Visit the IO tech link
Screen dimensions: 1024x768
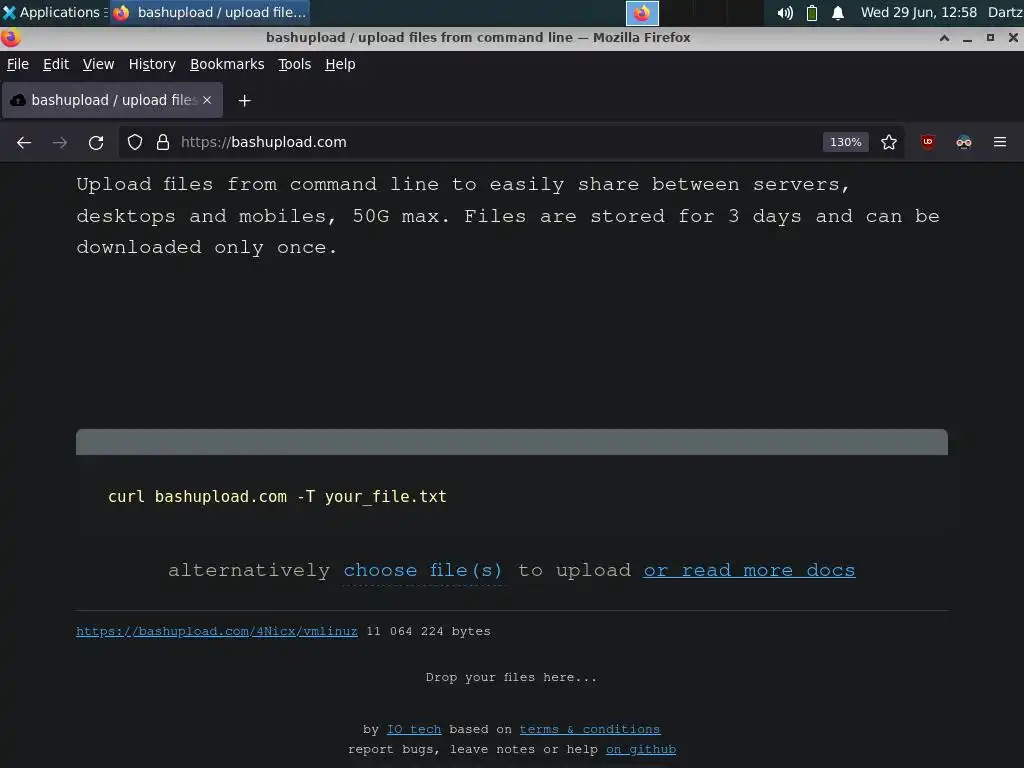[414, 729]
